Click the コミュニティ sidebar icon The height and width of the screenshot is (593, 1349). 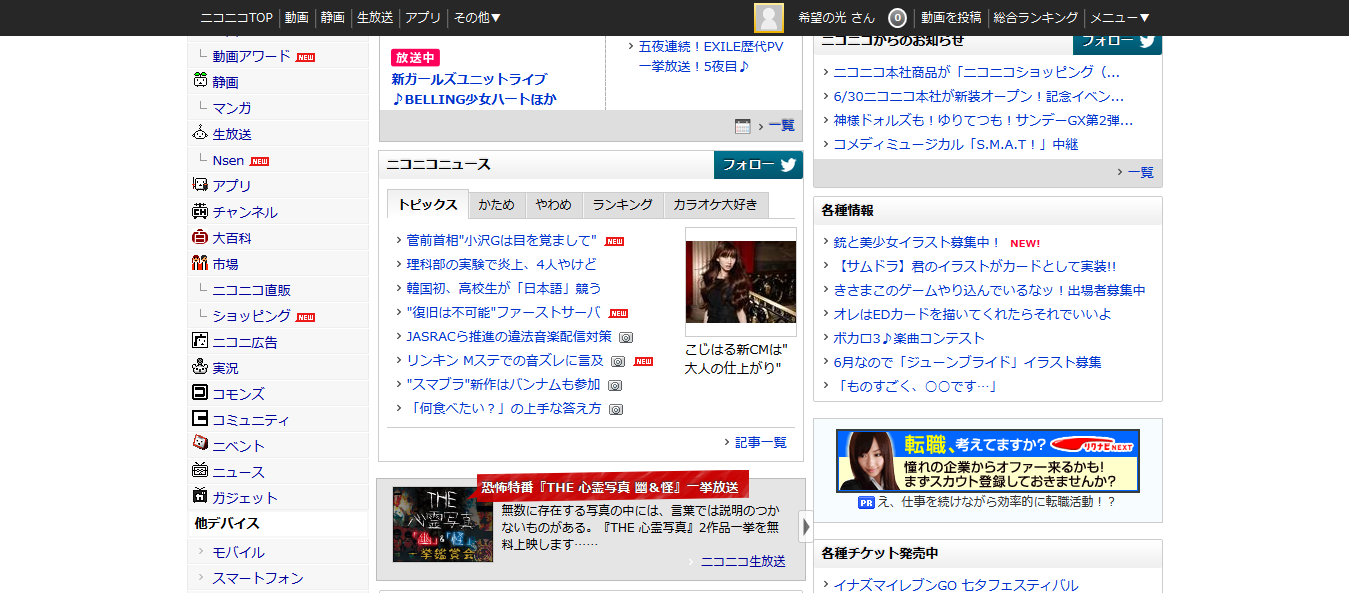tap(199, 419)
